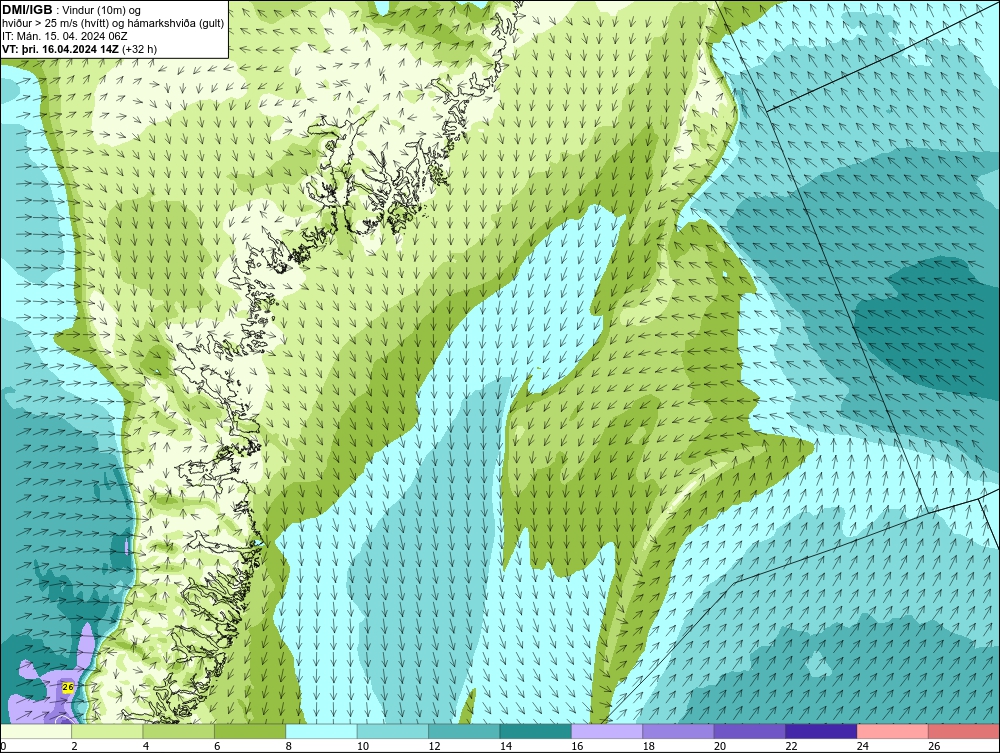Click the hviður > 25 m/s description line
1000x753 pixels.
(x=113, y=24)
